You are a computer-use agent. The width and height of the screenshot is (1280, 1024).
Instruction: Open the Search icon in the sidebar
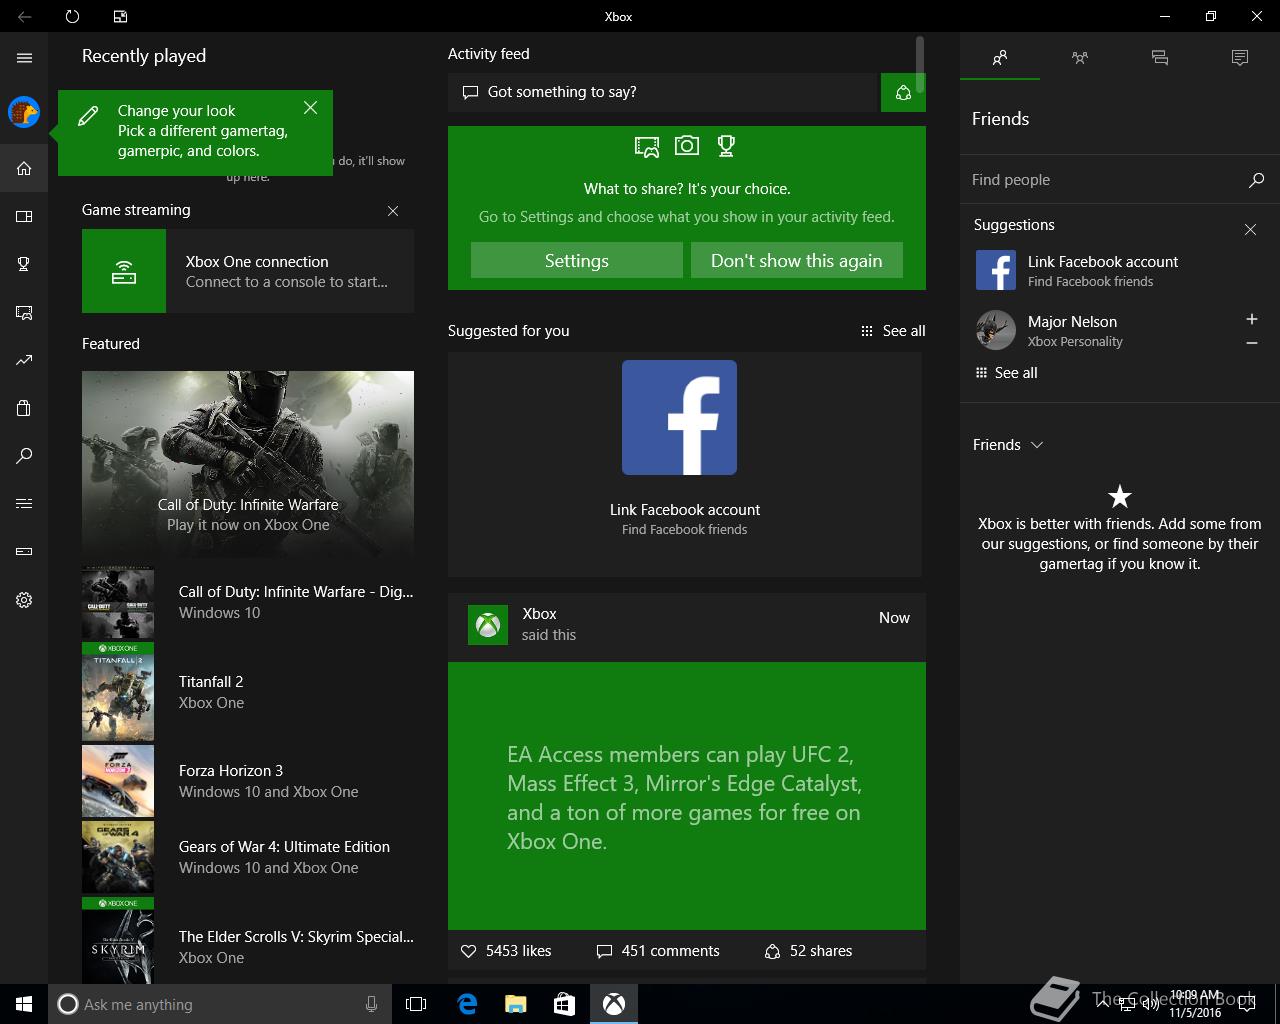click(x=24, y=456)
